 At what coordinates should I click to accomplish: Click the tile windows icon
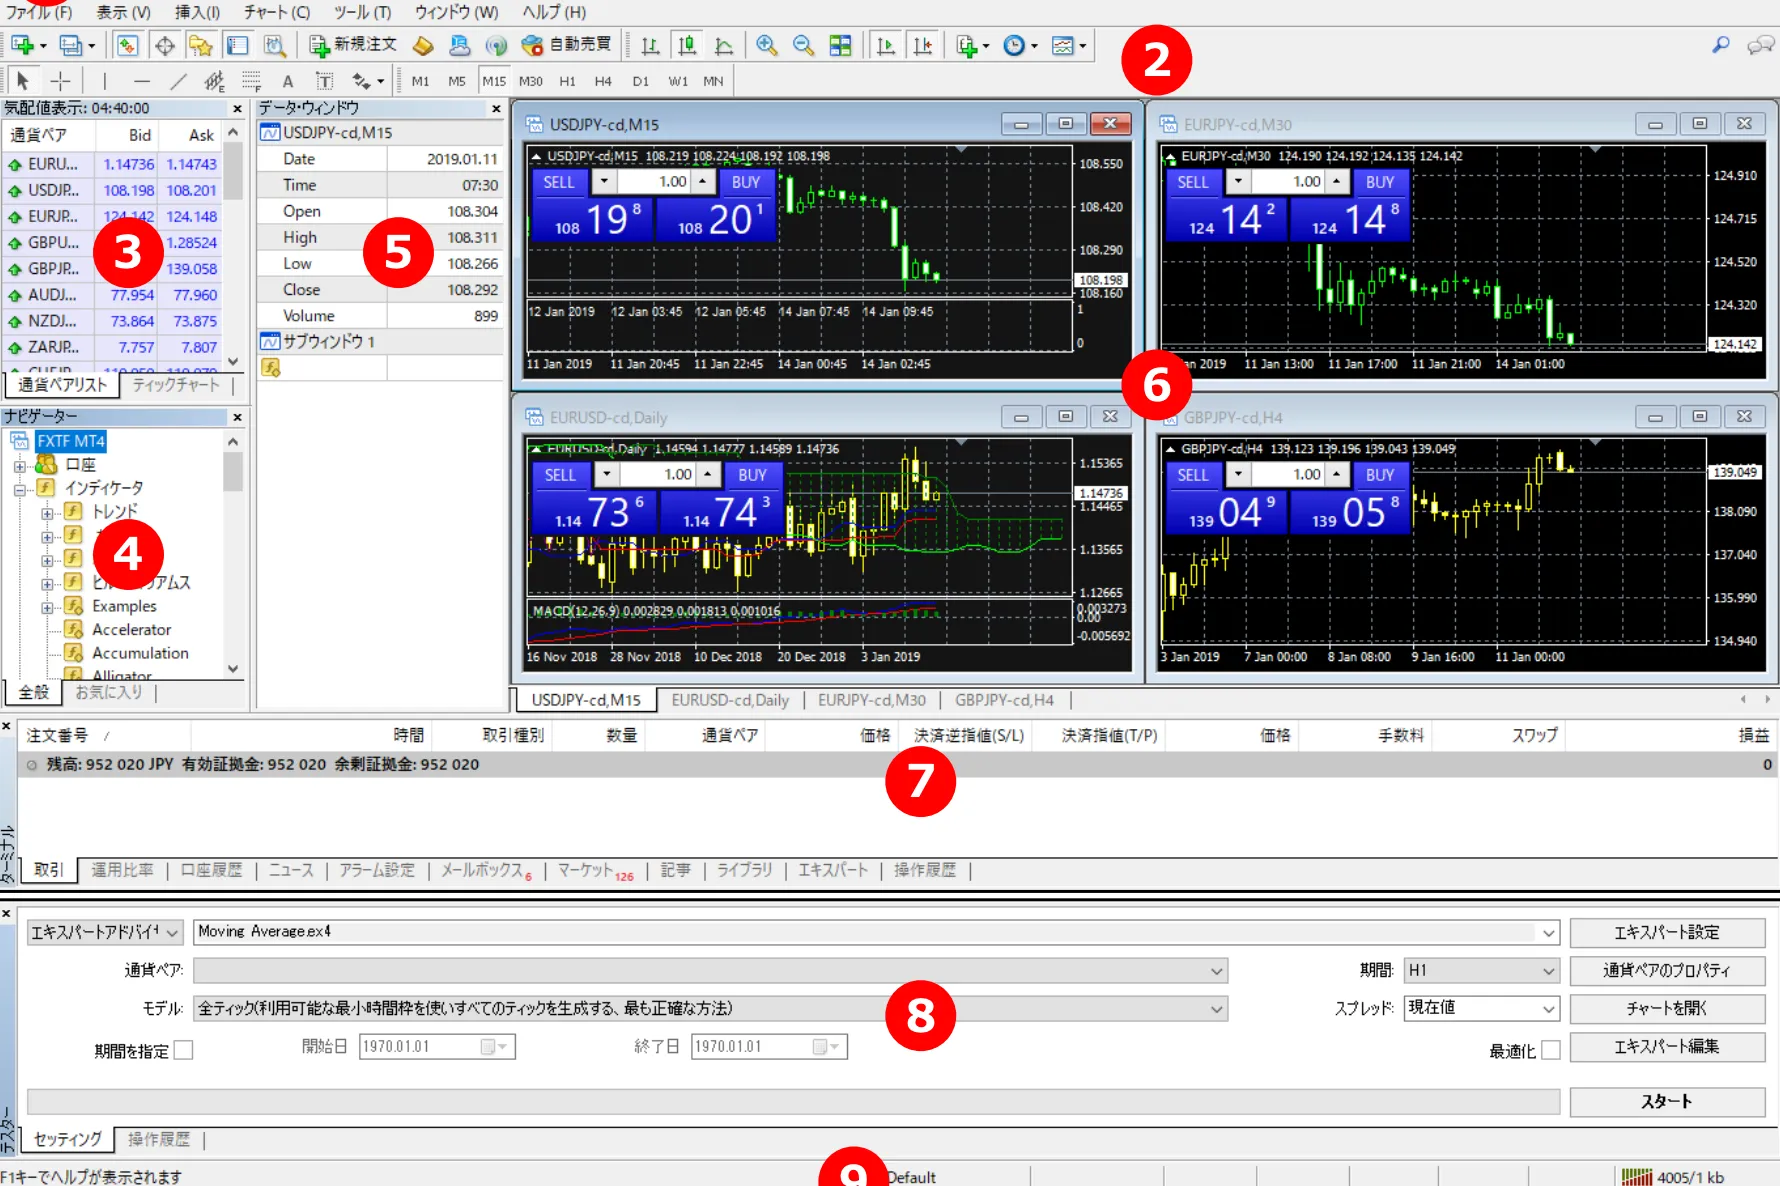pyautogui.click(x=840, y=45)
